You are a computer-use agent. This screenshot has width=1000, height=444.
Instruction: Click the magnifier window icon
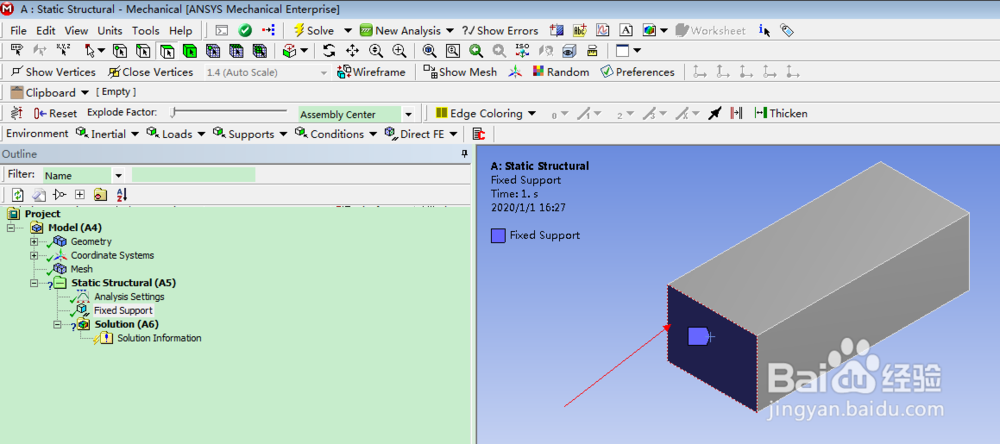[453, 50]
